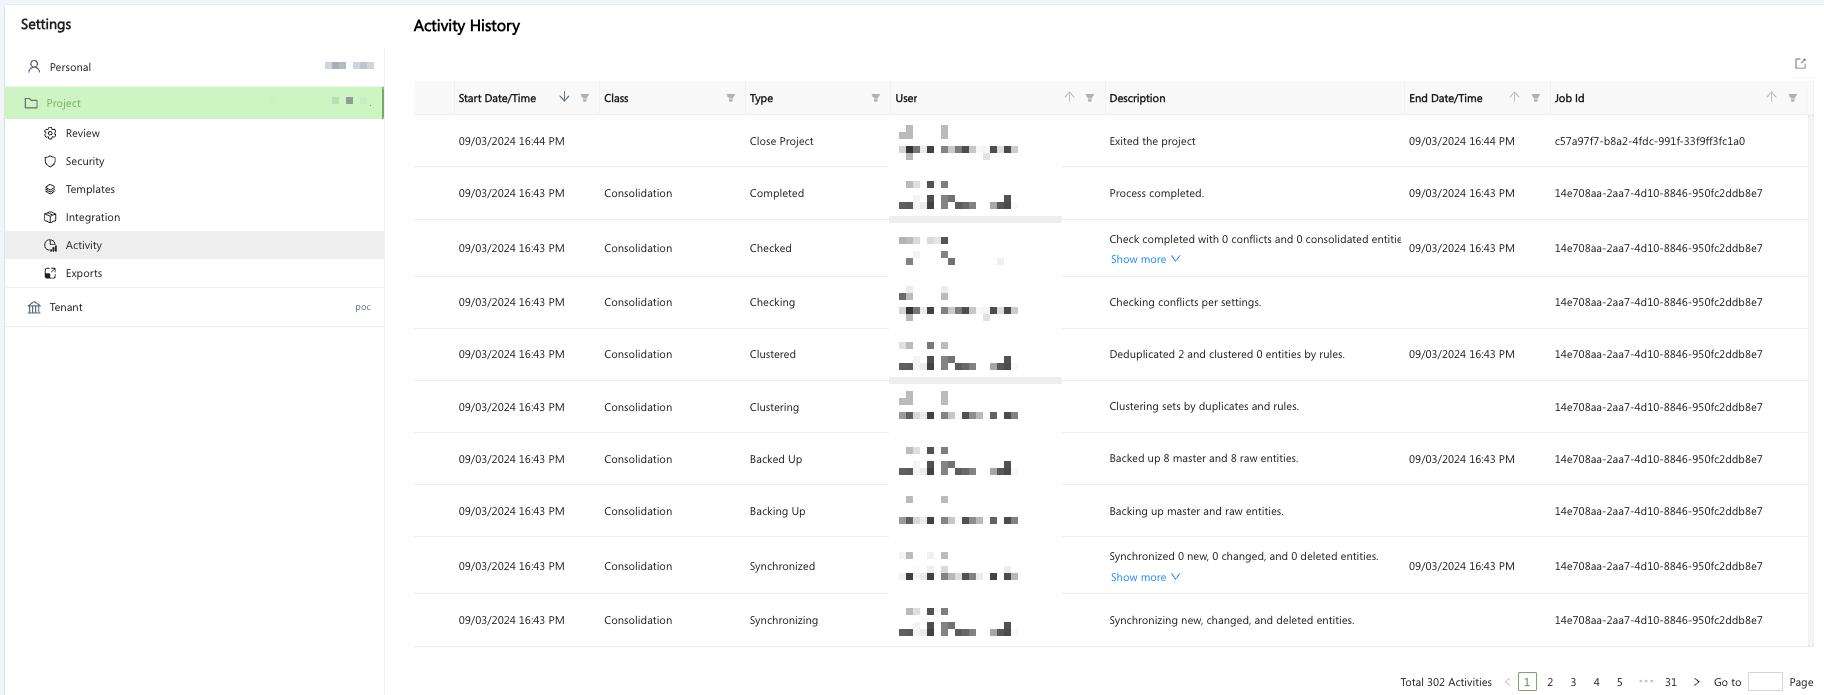Go to page 2 of activities
Image resolution: width=1824 pixels, height=695 pixels.
(x=1550, y=682)
